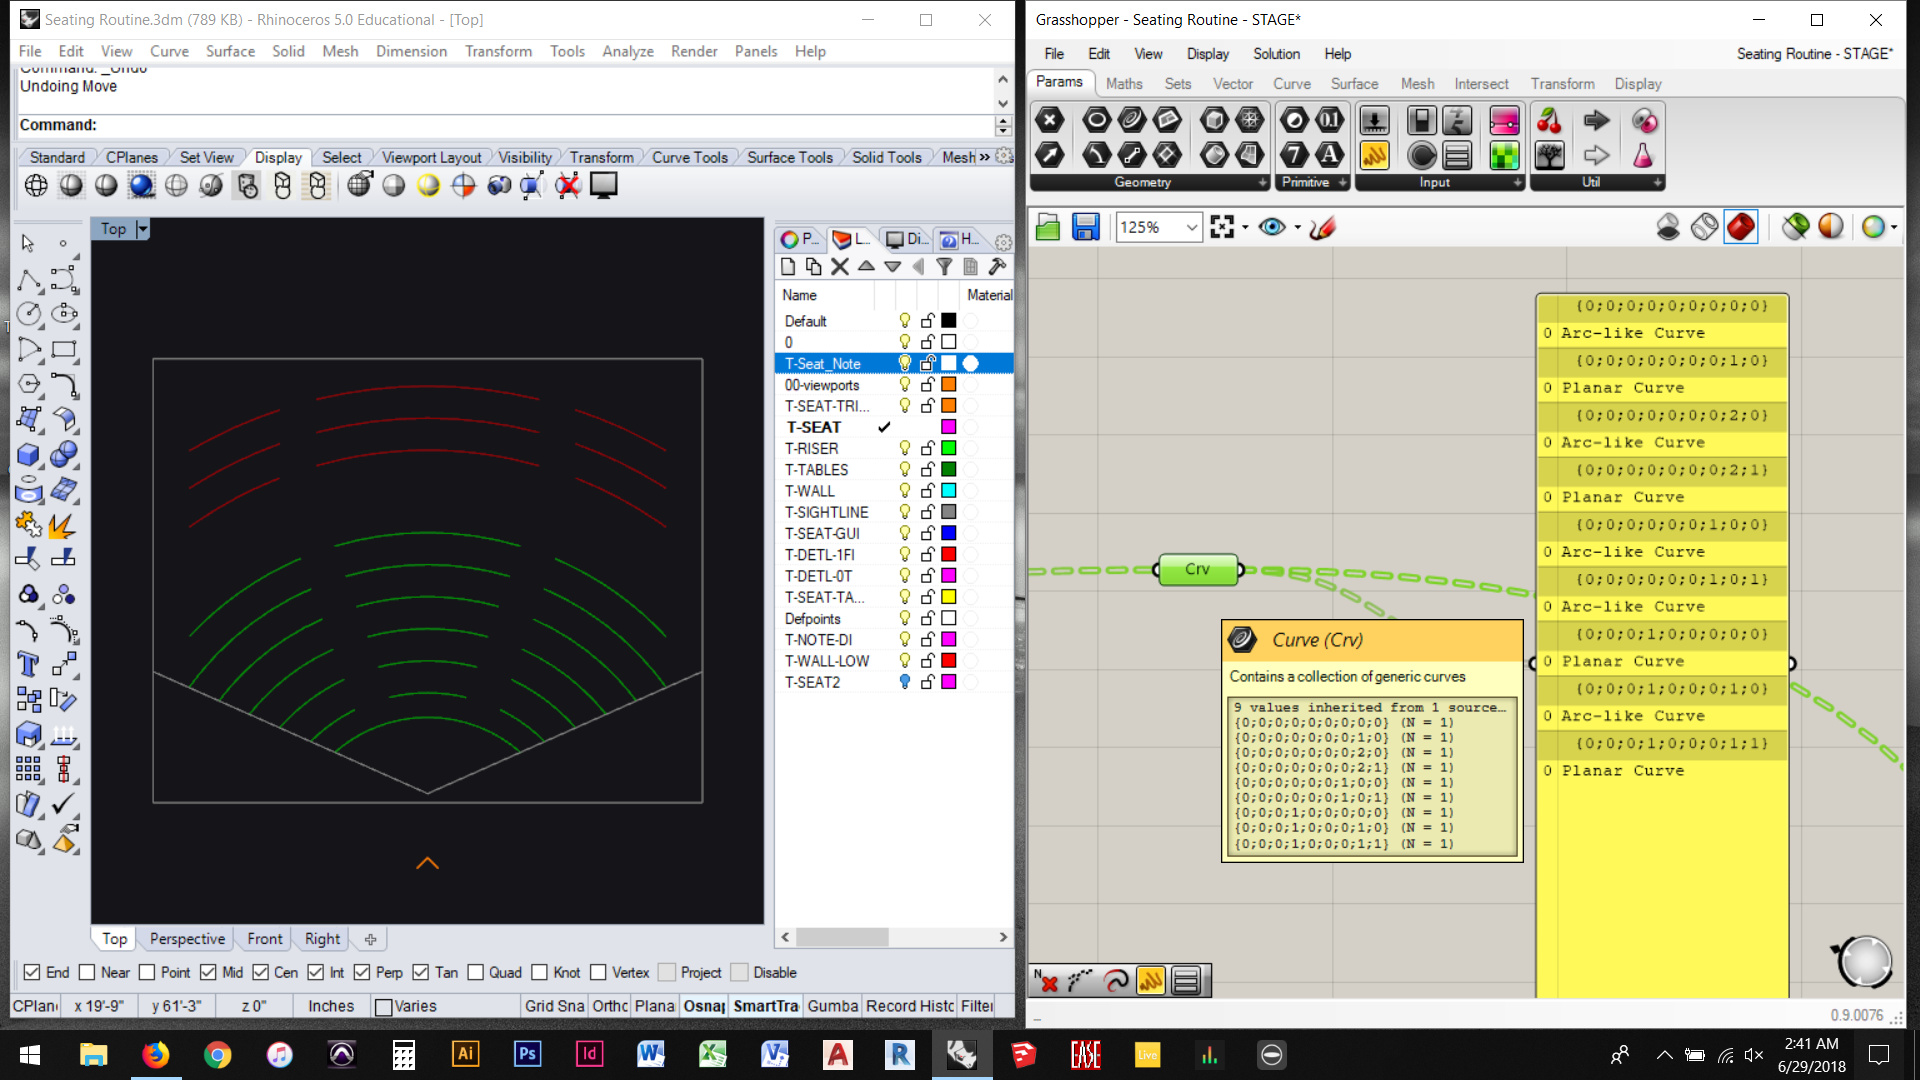This screenshot has width=1920, height=1080.
Task: Select the shaded viewport display icon in Rhino
Action: [71, 185]
